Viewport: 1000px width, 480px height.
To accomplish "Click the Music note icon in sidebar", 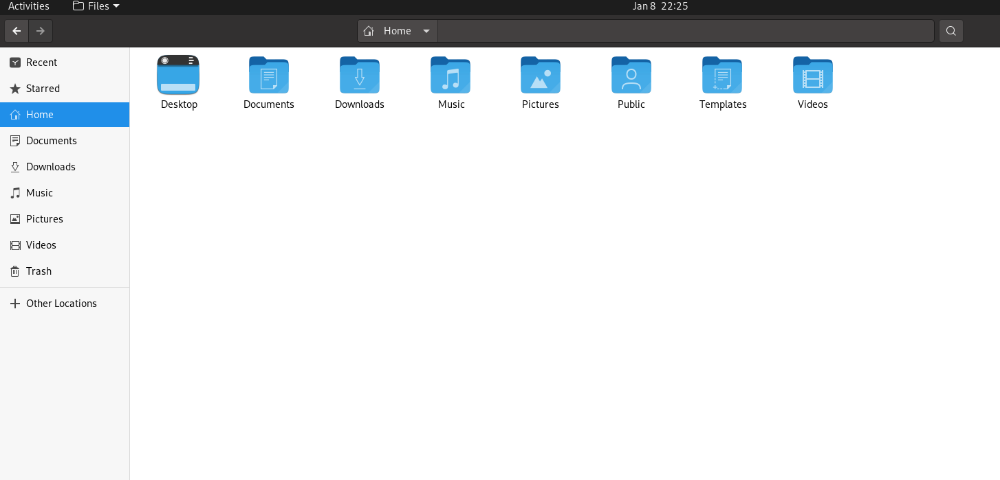I will click(15, 193).
